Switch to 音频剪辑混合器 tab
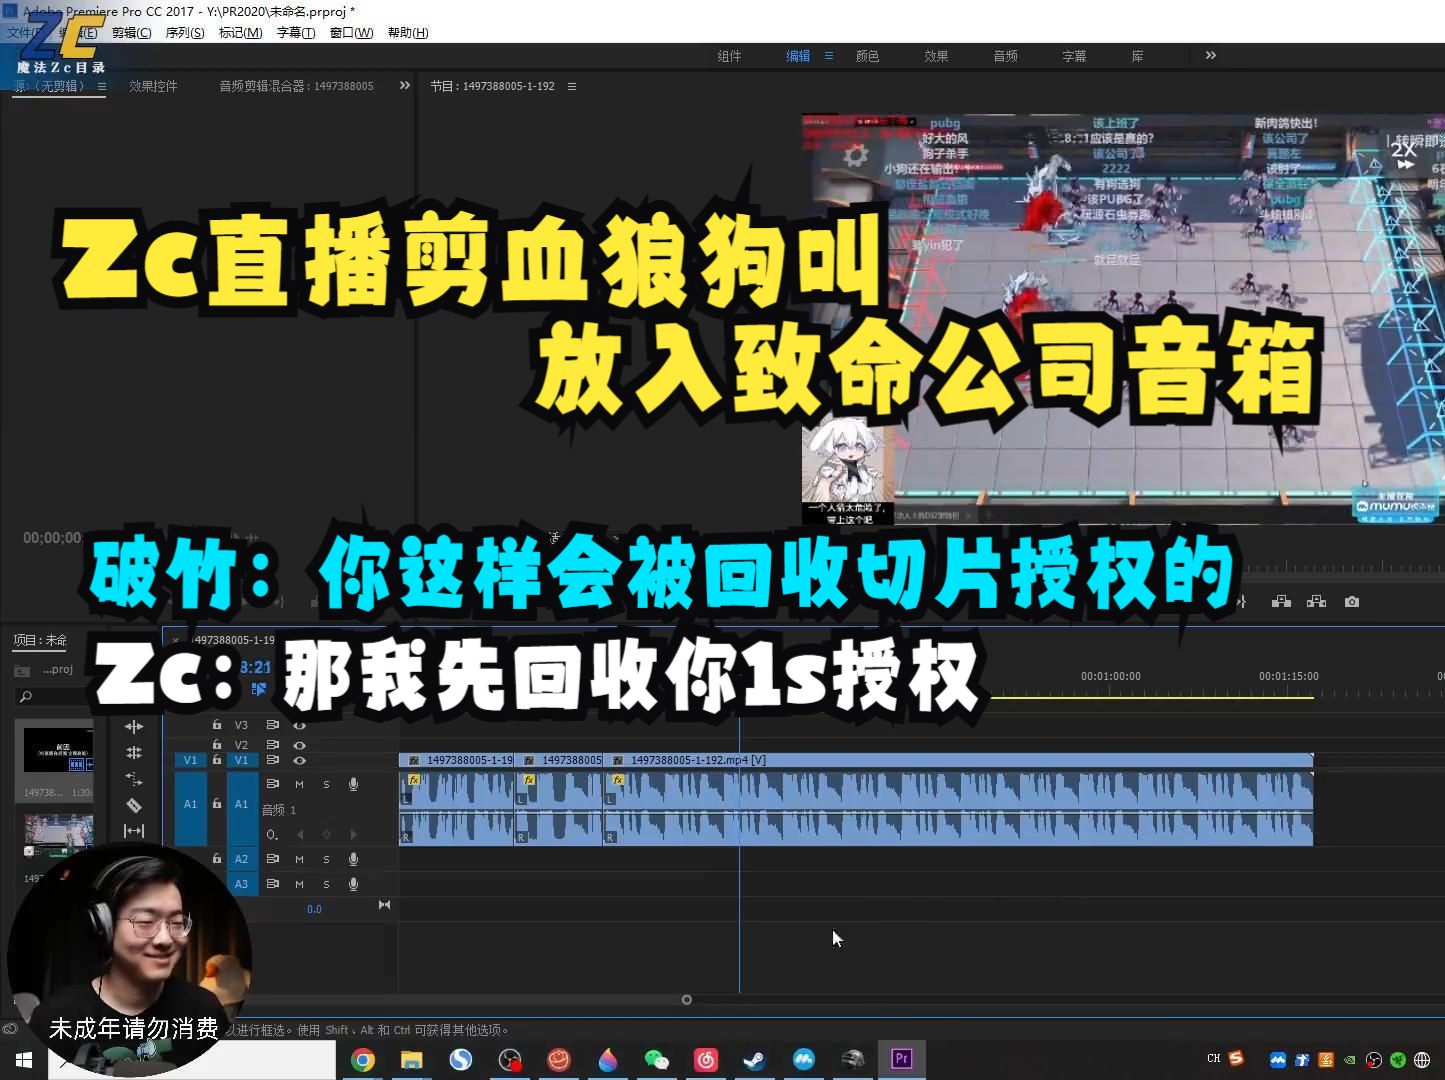 pyautogui.click(x=296, y=86)
